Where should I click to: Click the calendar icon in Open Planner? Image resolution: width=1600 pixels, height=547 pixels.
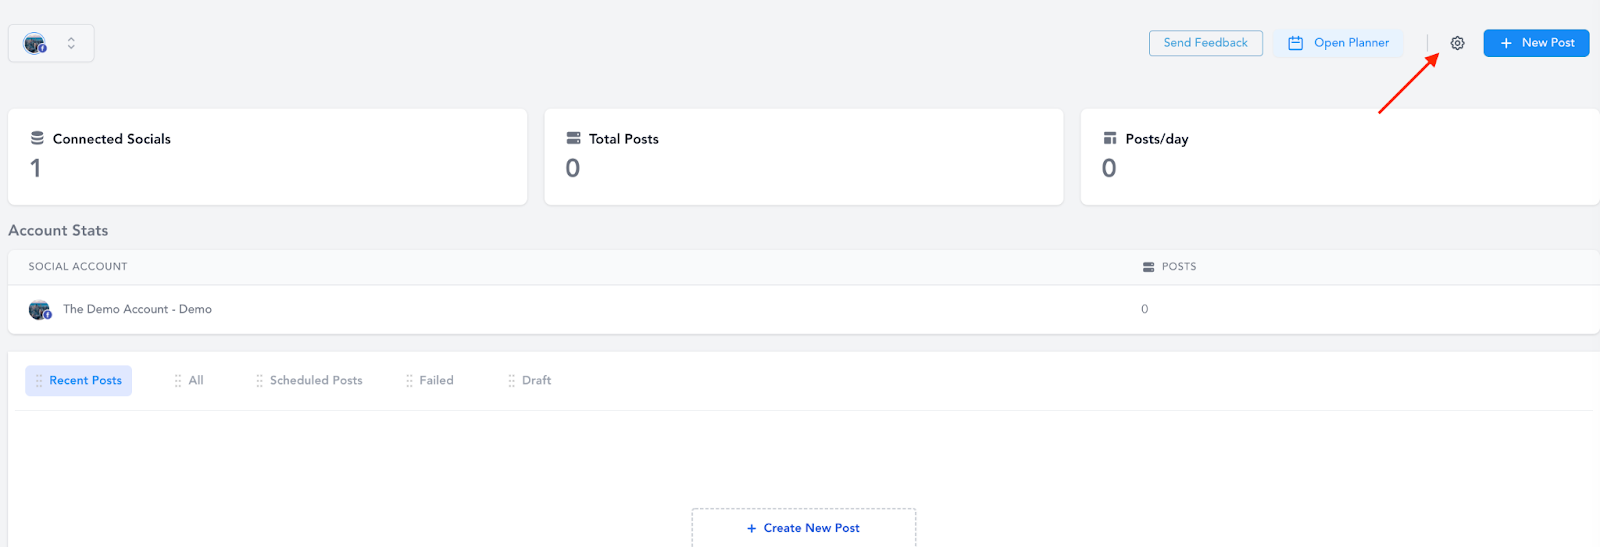[1295, 43]
